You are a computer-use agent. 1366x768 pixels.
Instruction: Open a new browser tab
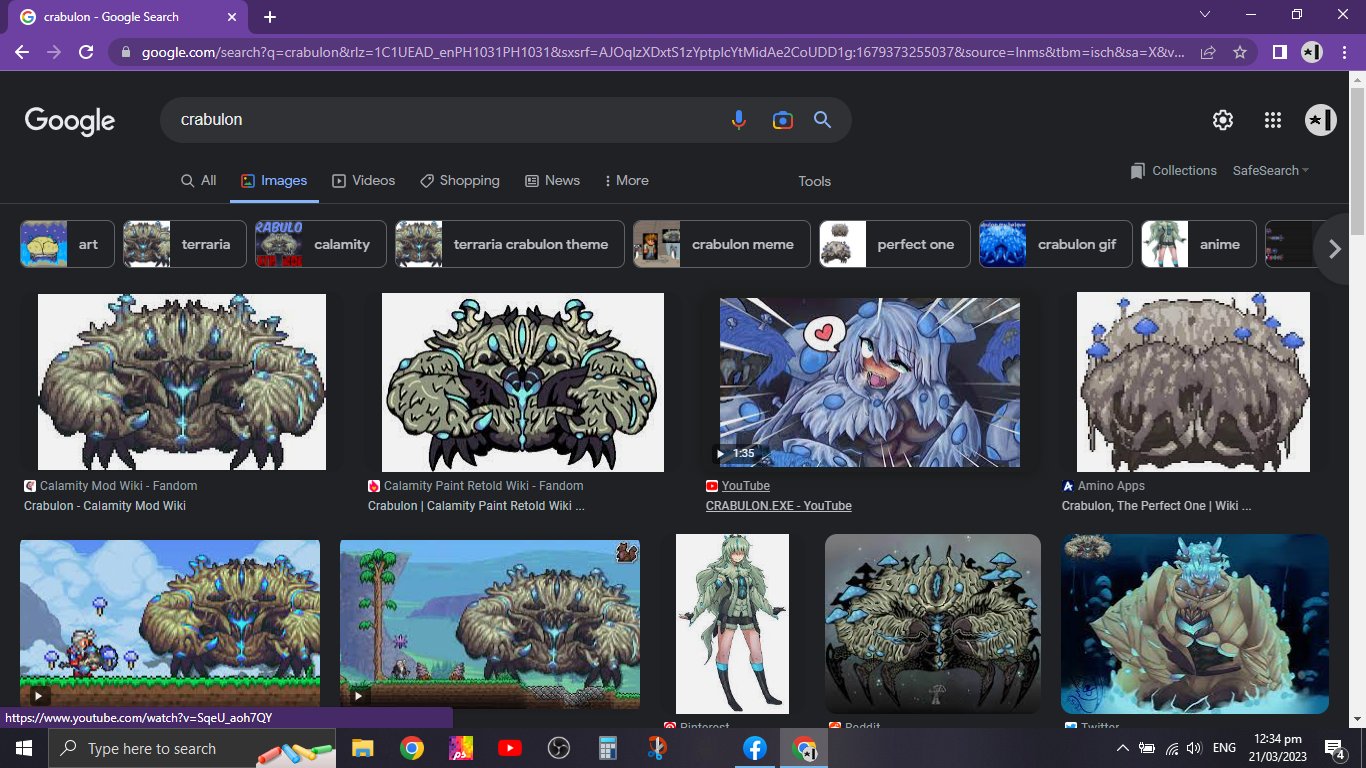(270, 17)
